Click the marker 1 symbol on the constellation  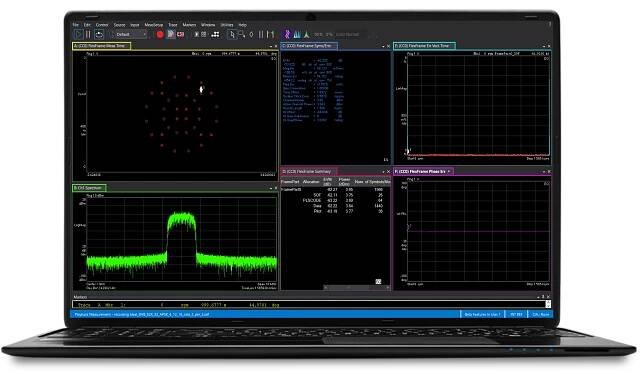coord(201,89)
